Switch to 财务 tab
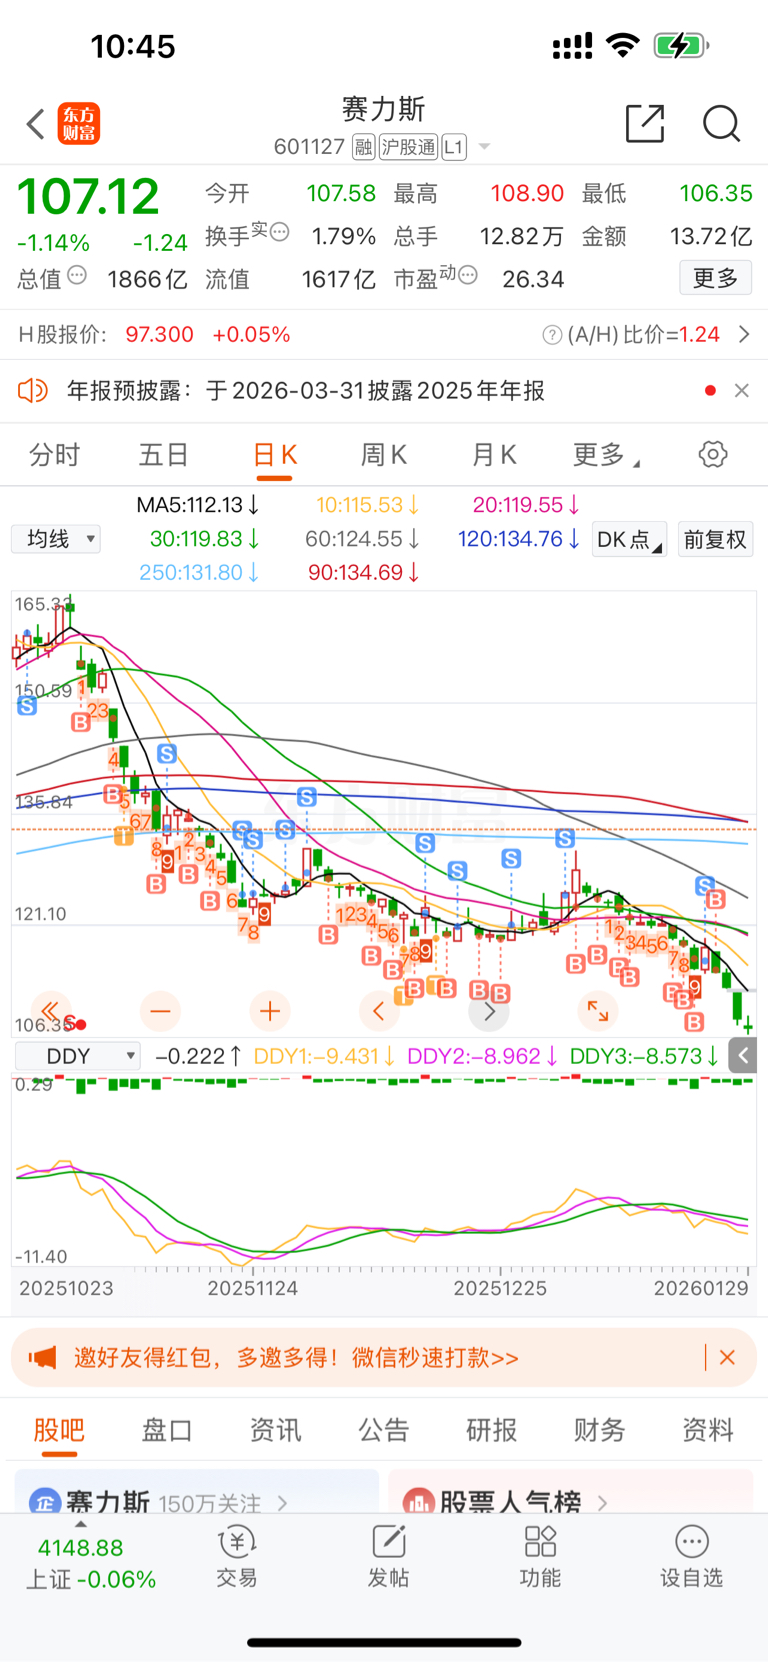This screenshot has width=768, height=1662. point(600,1430)
